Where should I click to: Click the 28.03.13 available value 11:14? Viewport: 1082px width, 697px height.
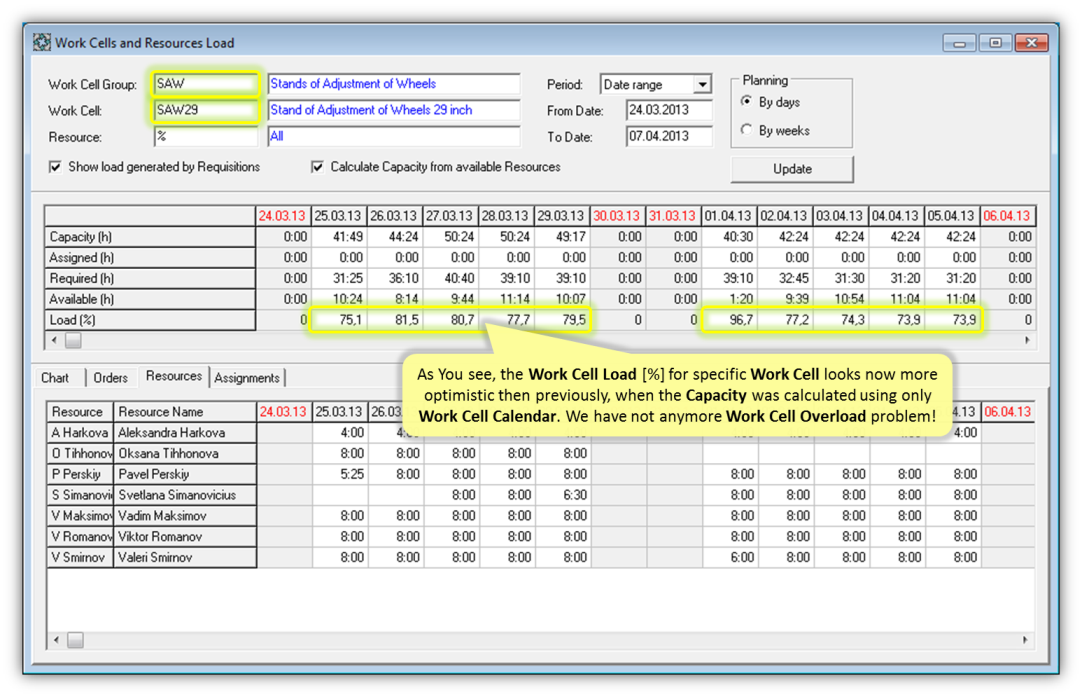coord(506,299)
